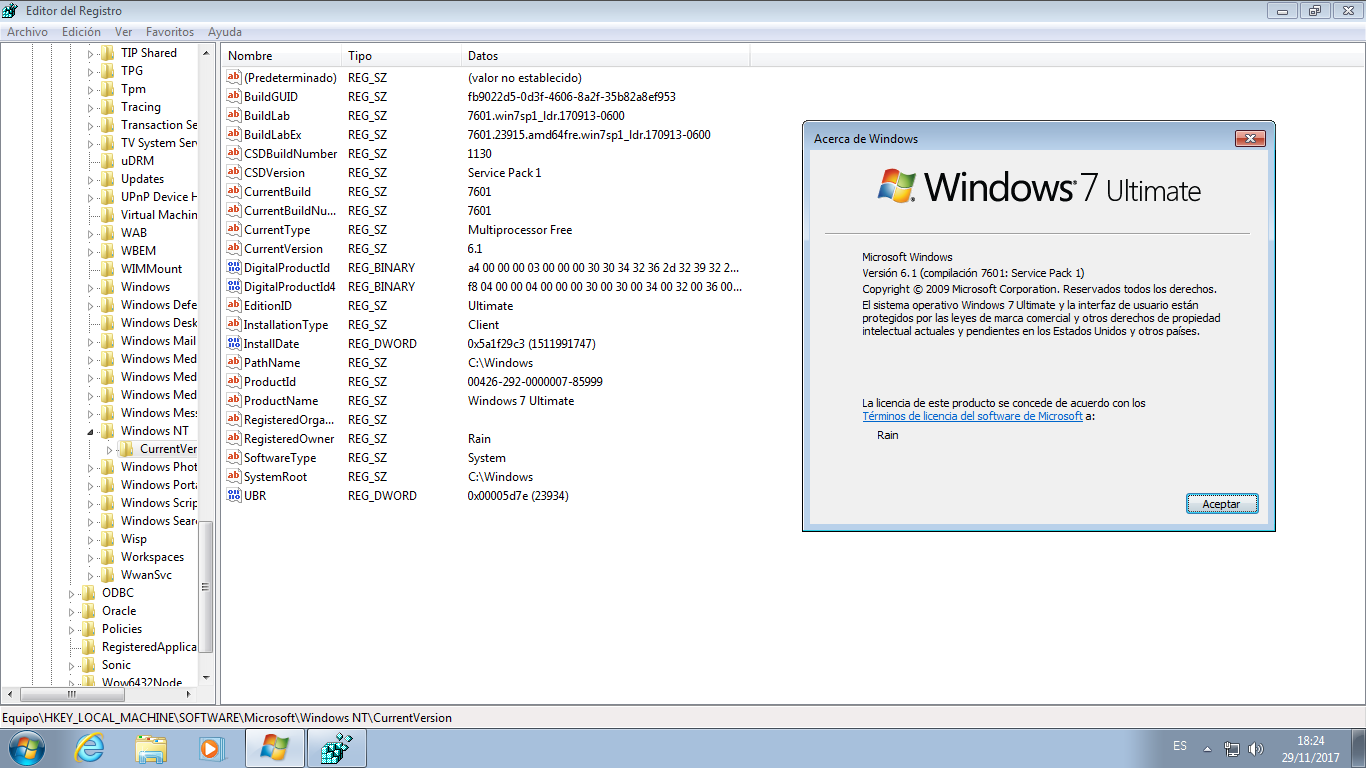Screen dimensions: 1366x768
Task: Select the WBEM folder icon
Action: [x=107, y=251]
